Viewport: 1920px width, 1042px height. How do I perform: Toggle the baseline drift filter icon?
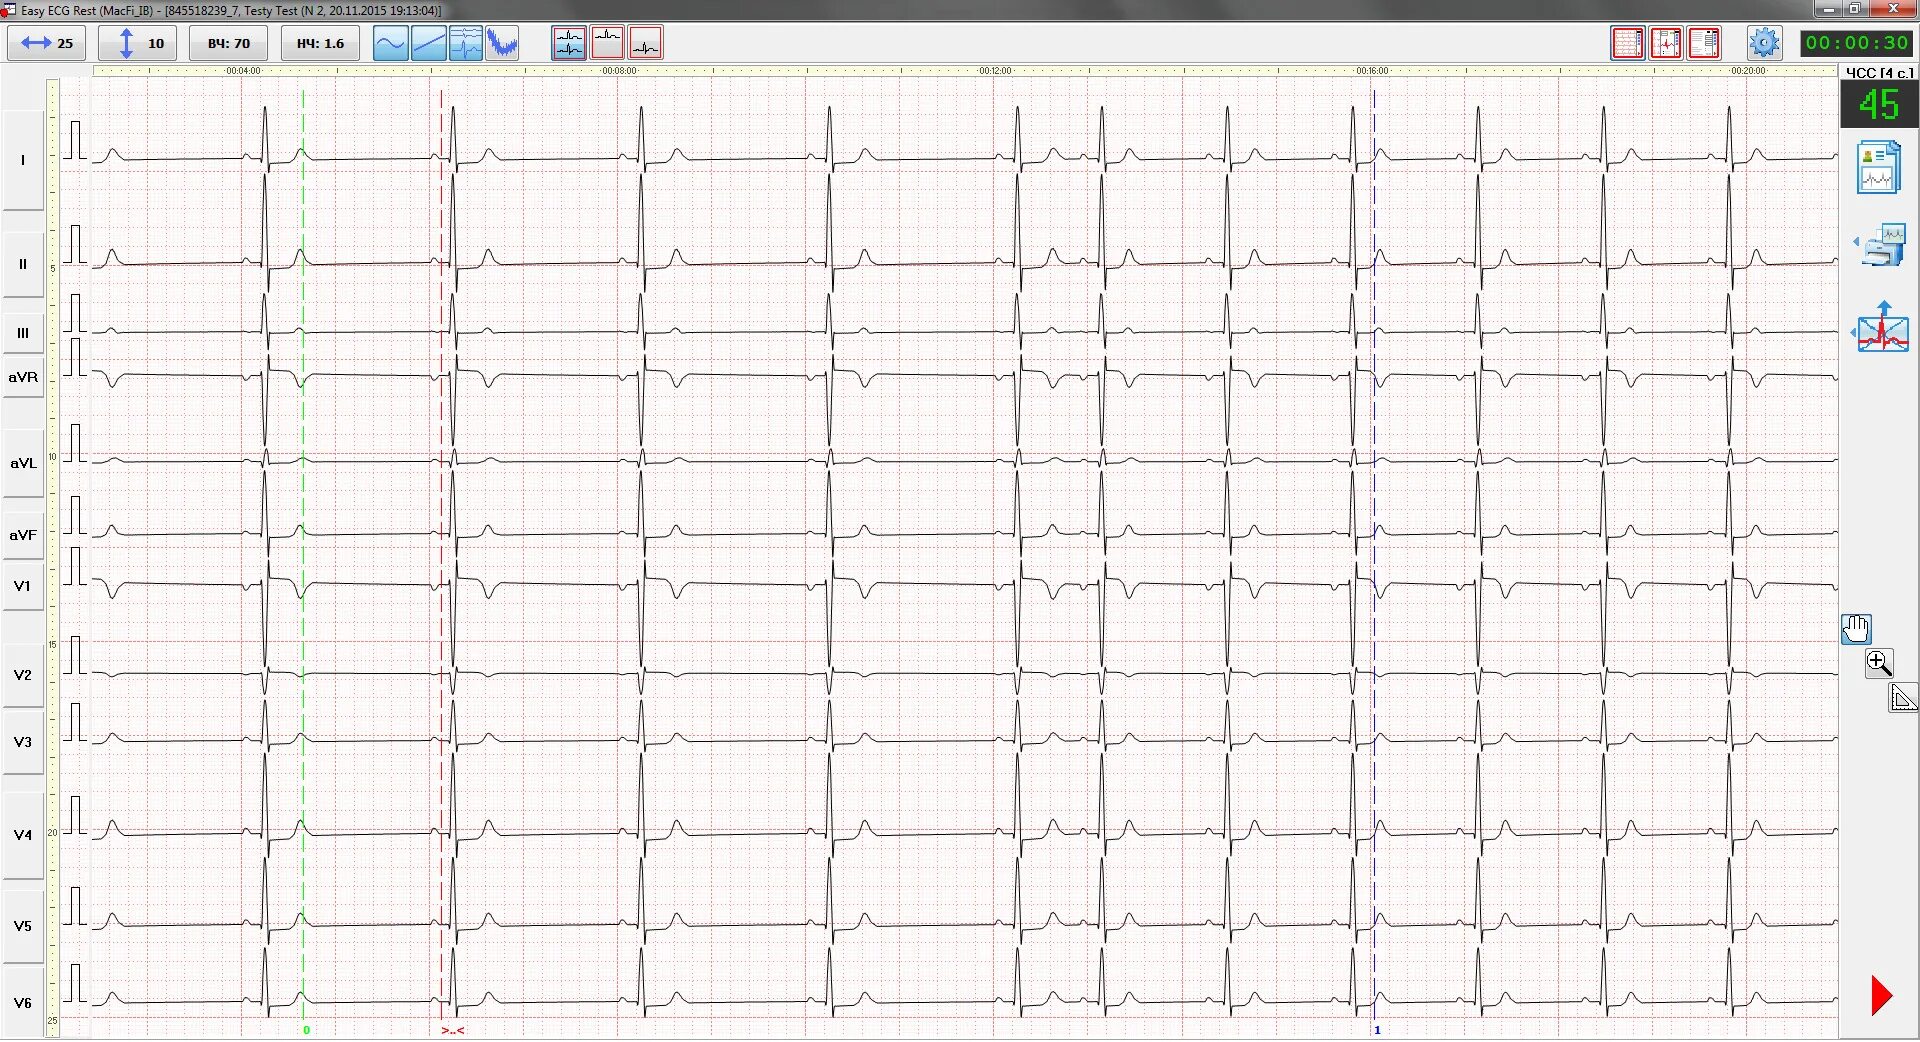pyautogui.click(x=428, y=43)
